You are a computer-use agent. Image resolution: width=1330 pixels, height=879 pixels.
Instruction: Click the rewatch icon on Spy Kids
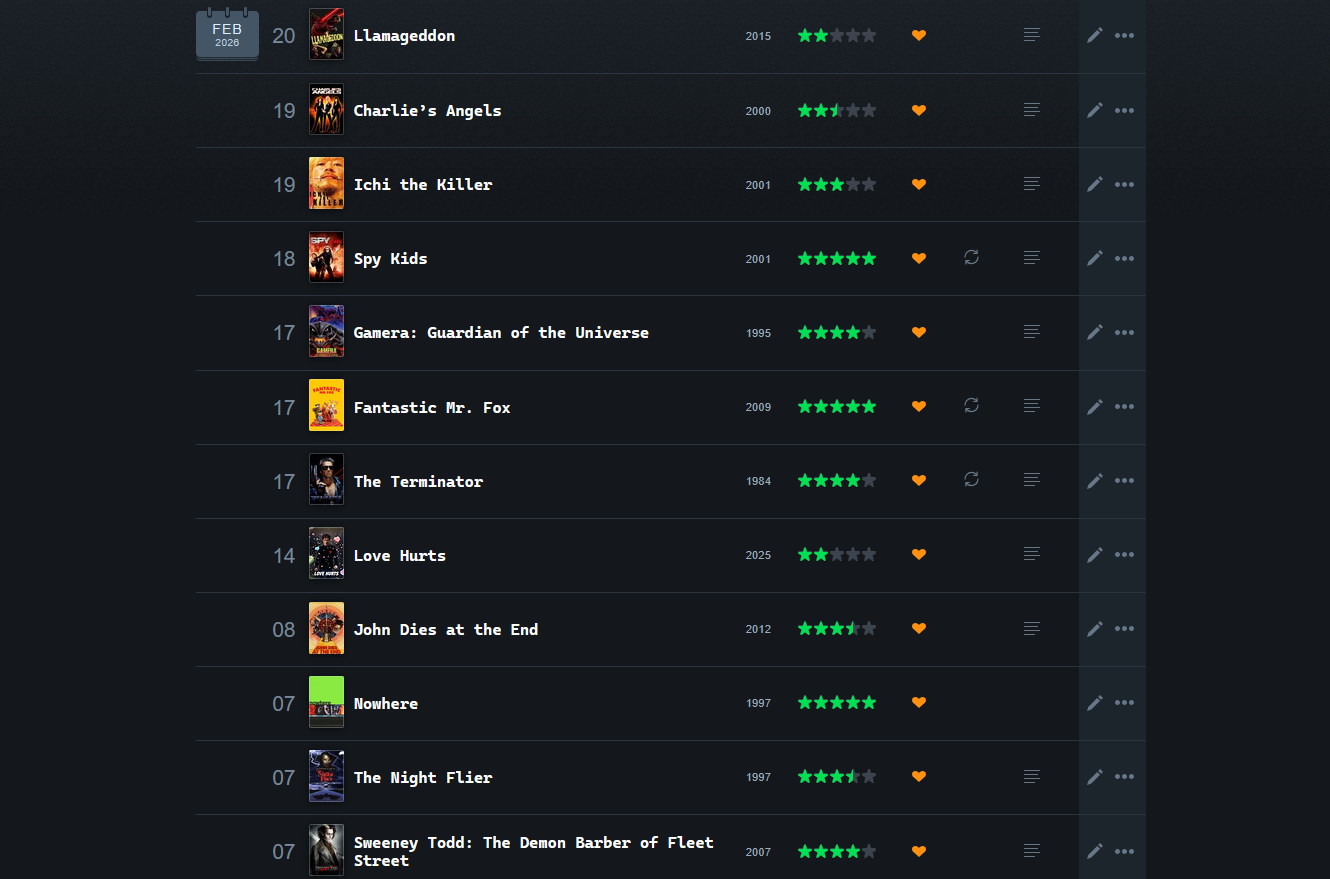point(971,258)
